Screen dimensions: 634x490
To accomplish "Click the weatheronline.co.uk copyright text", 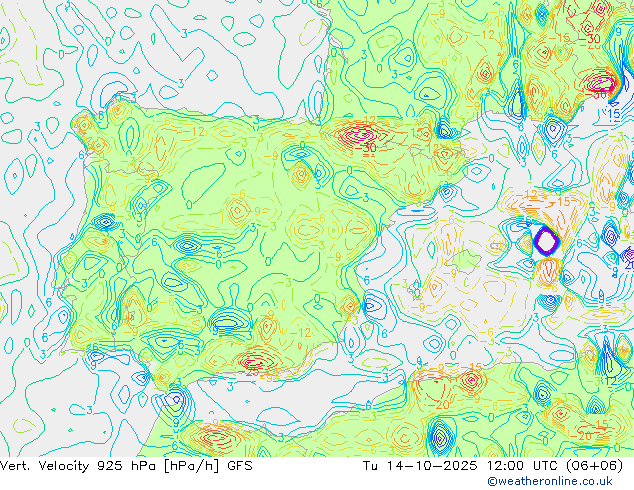I will (550, 481).
